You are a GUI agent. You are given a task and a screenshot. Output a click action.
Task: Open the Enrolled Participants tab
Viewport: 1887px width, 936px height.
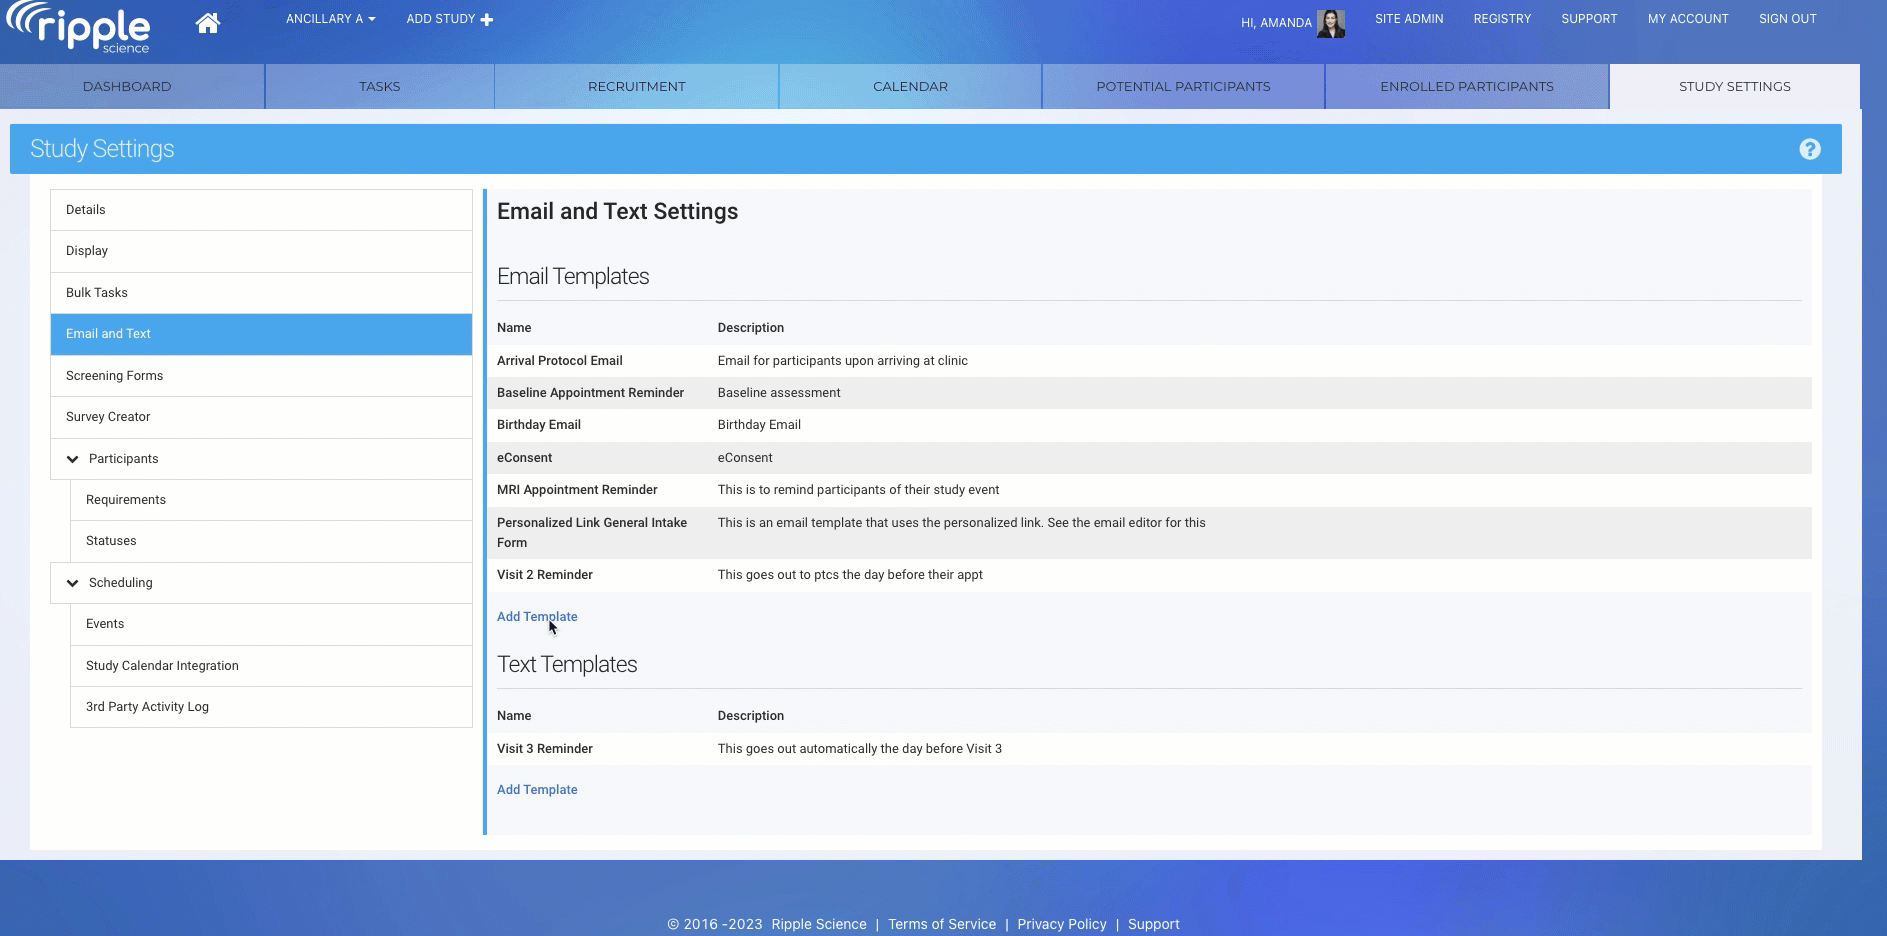tap(1466, 87)
